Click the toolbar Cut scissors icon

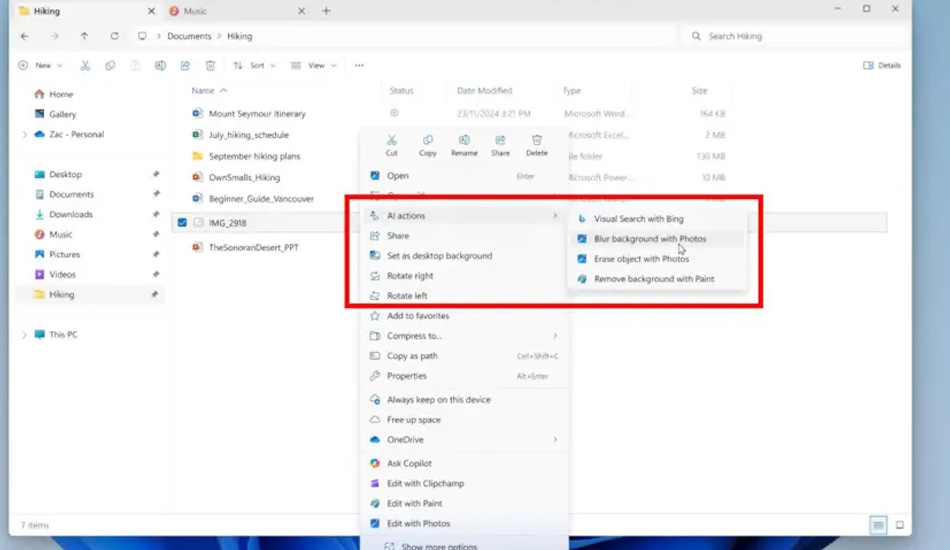click(x=85, y=65)
